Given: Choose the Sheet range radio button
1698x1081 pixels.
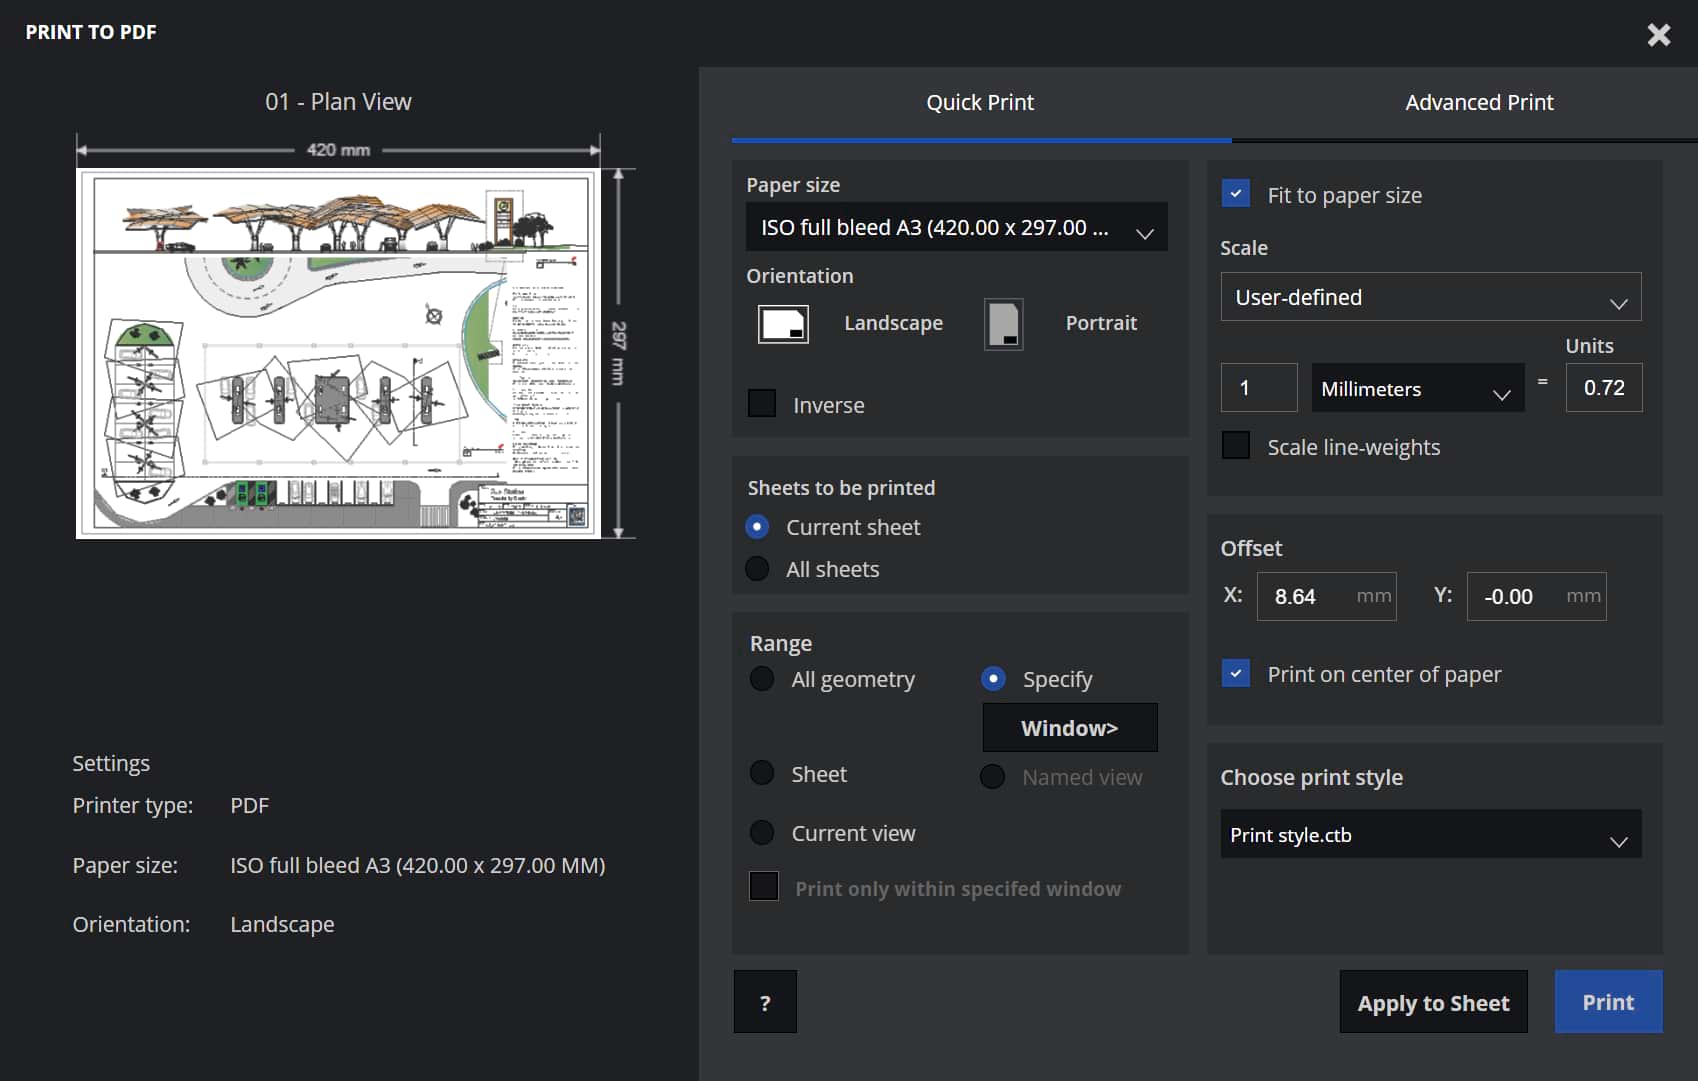Looking at the screenshot, I should click(762, 773).
